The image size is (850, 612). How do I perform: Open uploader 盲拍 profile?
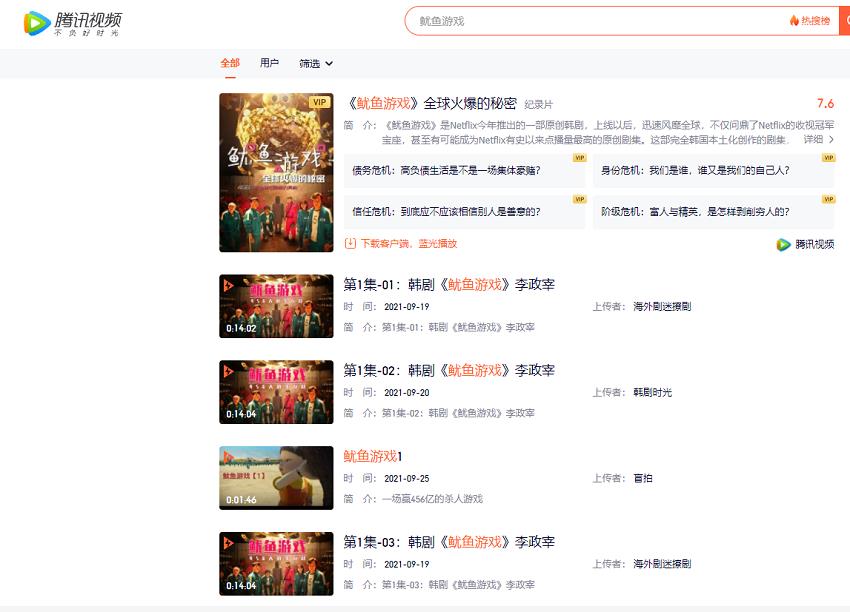click(x=642, y=478)
